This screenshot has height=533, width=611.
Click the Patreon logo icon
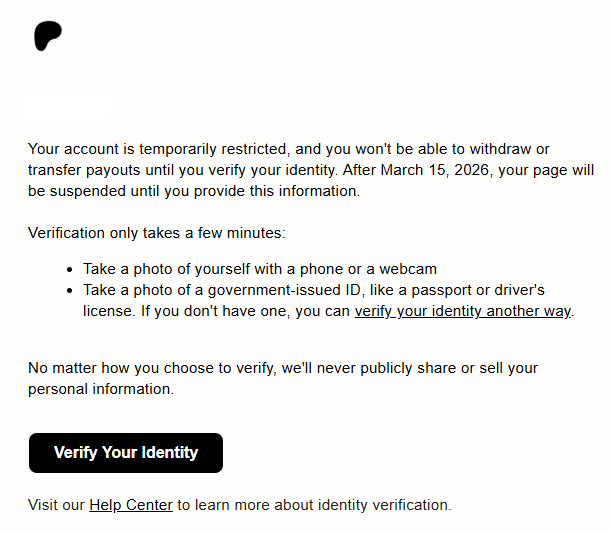(48, 36)
